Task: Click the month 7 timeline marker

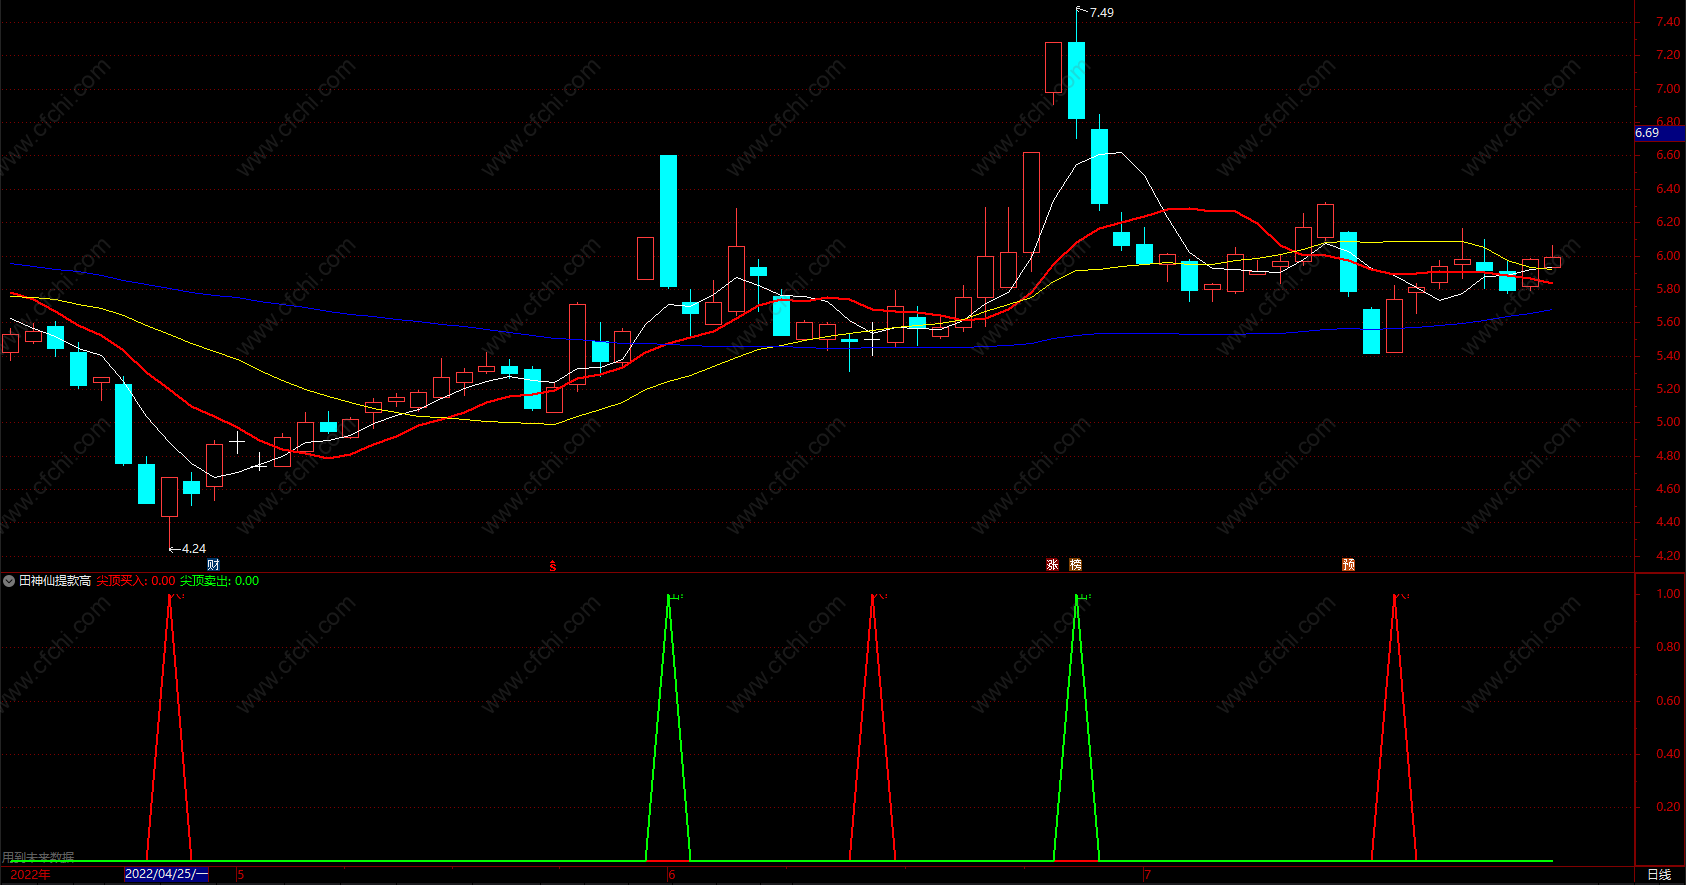Action: point(1148,875)
